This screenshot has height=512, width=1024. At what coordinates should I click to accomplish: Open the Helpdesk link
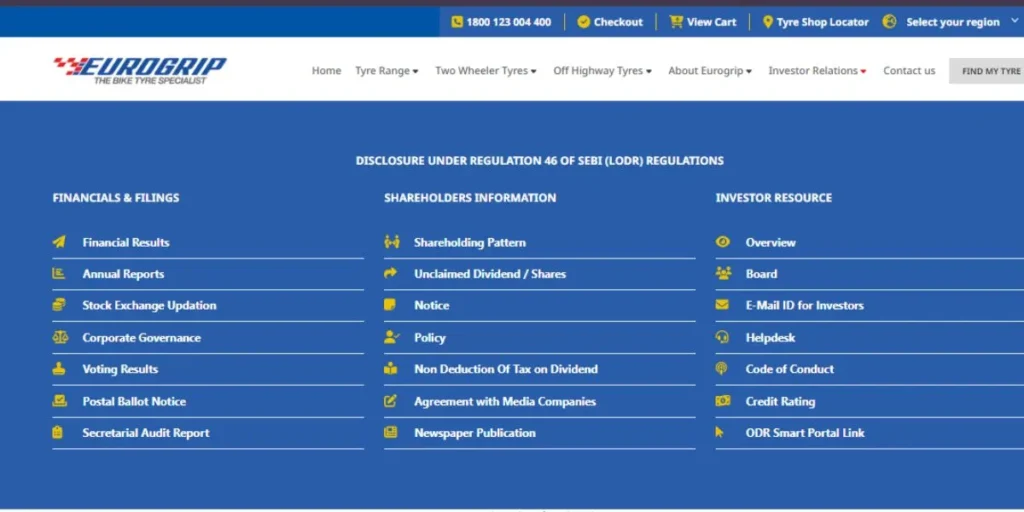tap(770, 338)
